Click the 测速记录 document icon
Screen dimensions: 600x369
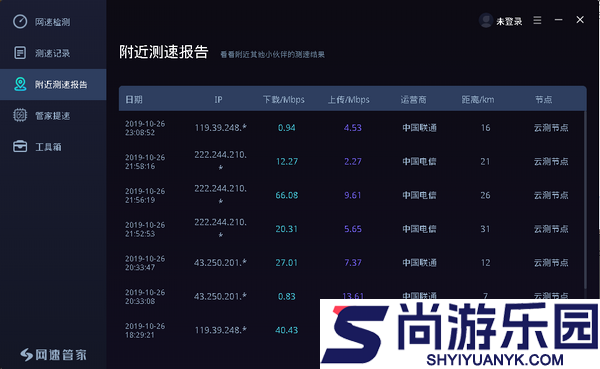[x=20, y=53]
